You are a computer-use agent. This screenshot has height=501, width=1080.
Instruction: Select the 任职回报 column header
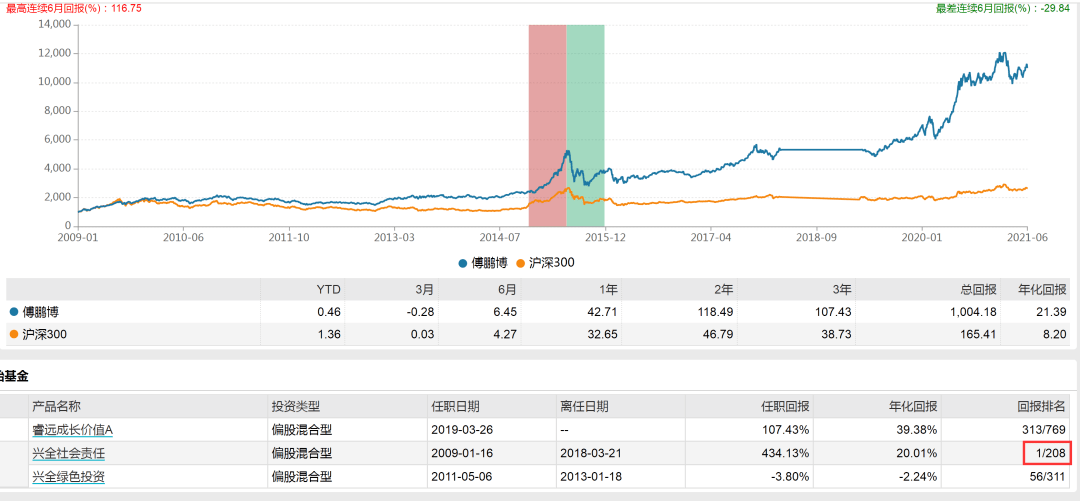click(x=786, y=406)
